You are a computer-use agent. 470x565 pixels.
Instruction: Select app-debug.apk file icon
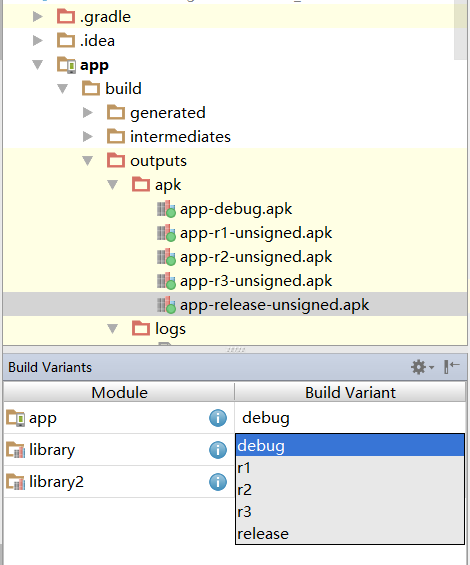166,209
